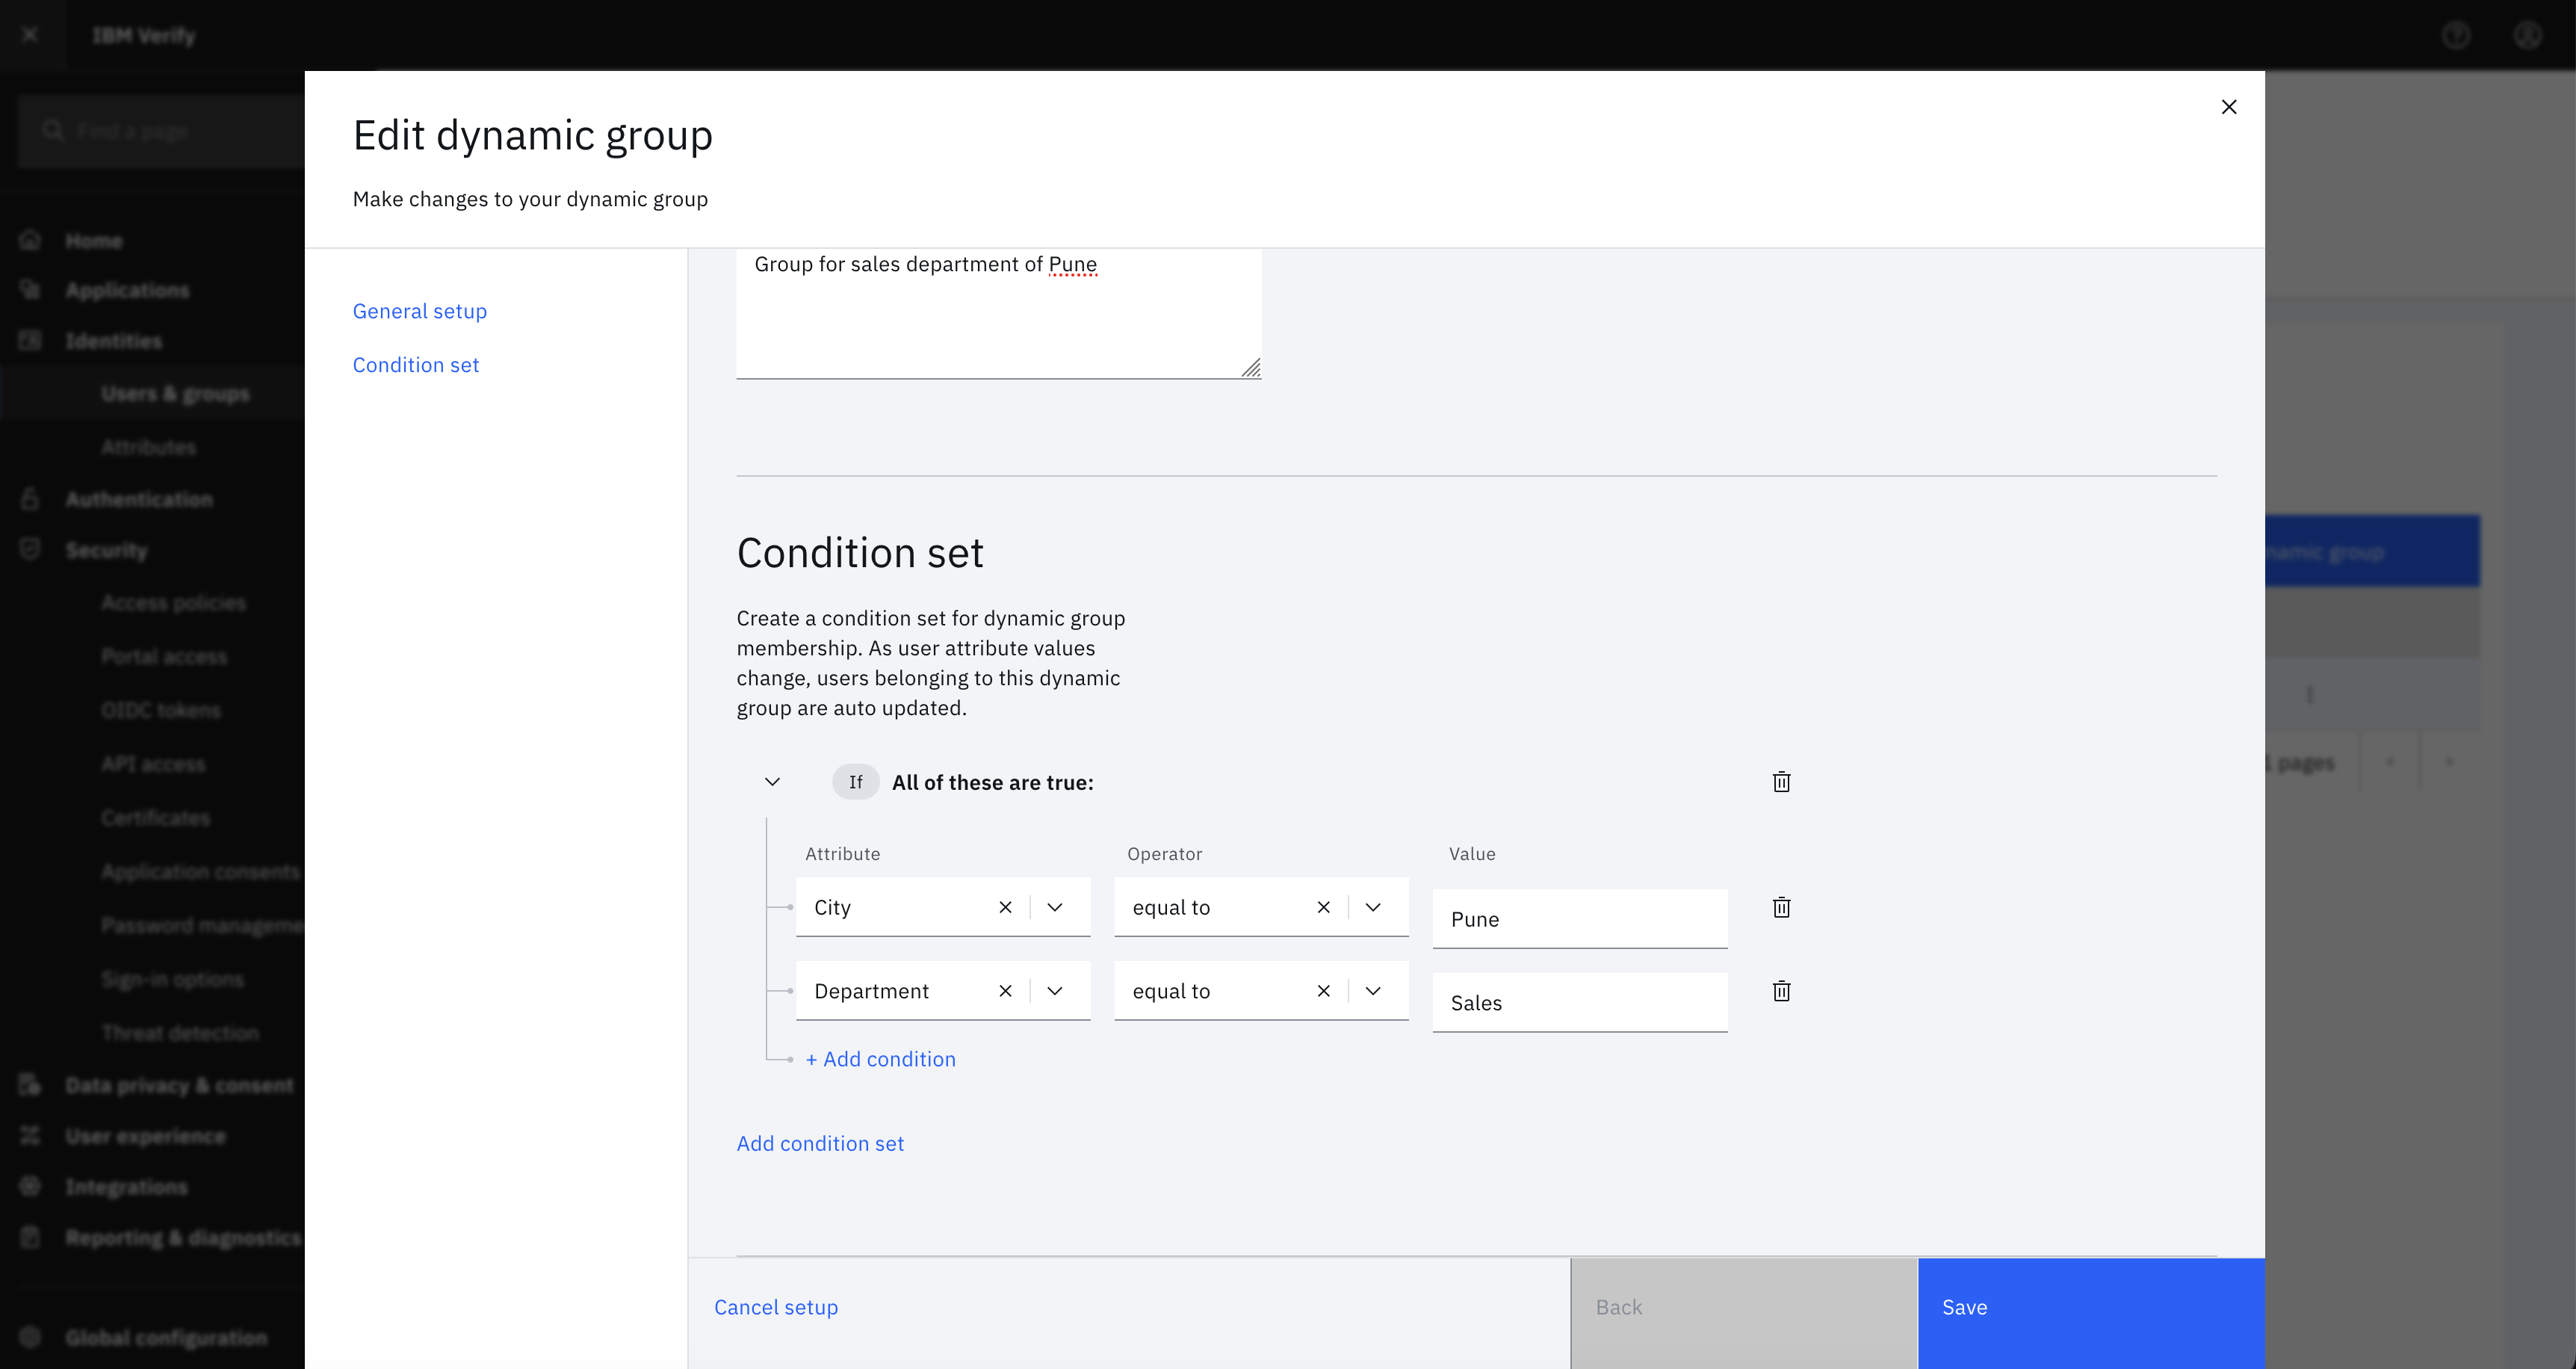Clear the City attribute selection
Screen dimensions: 2576x1369
point(1005,907)
